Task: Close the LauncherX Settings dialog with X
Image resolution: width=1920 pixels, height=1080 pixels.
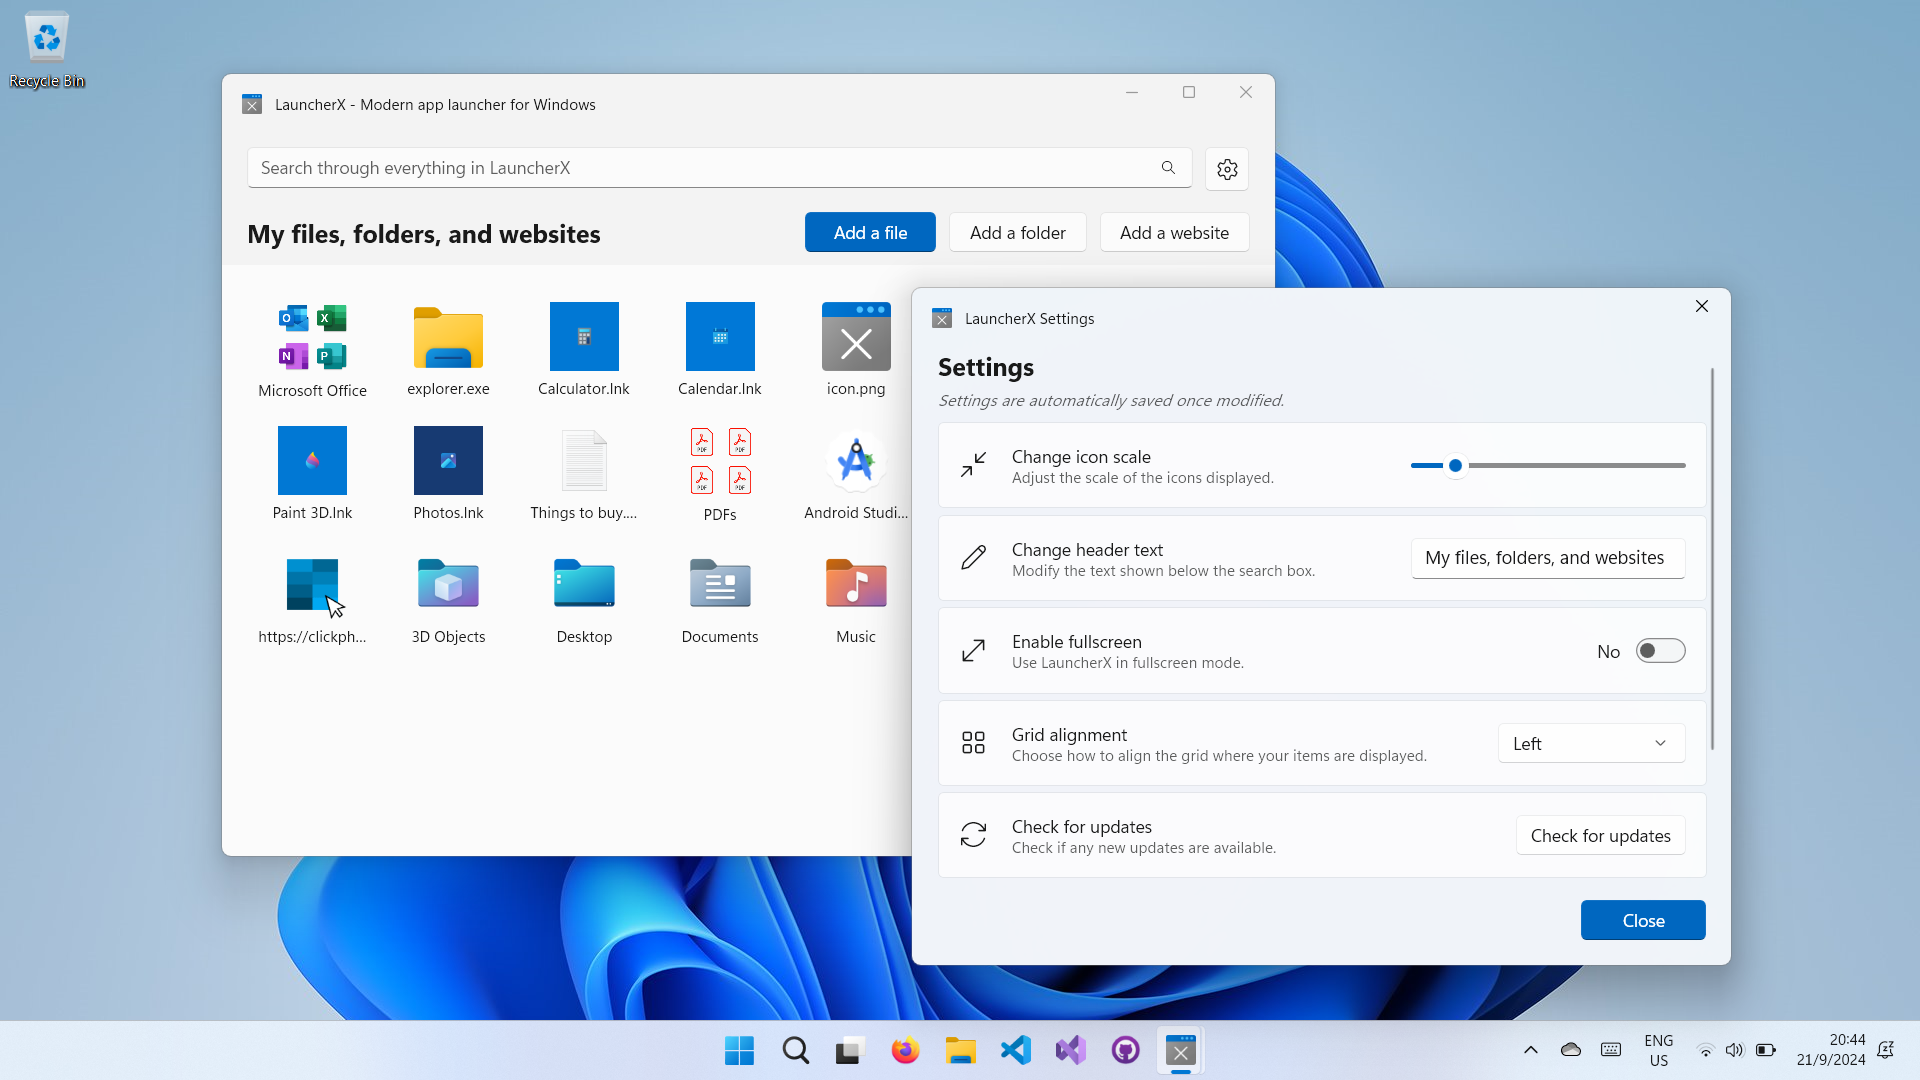Action: click(1702, 306)
